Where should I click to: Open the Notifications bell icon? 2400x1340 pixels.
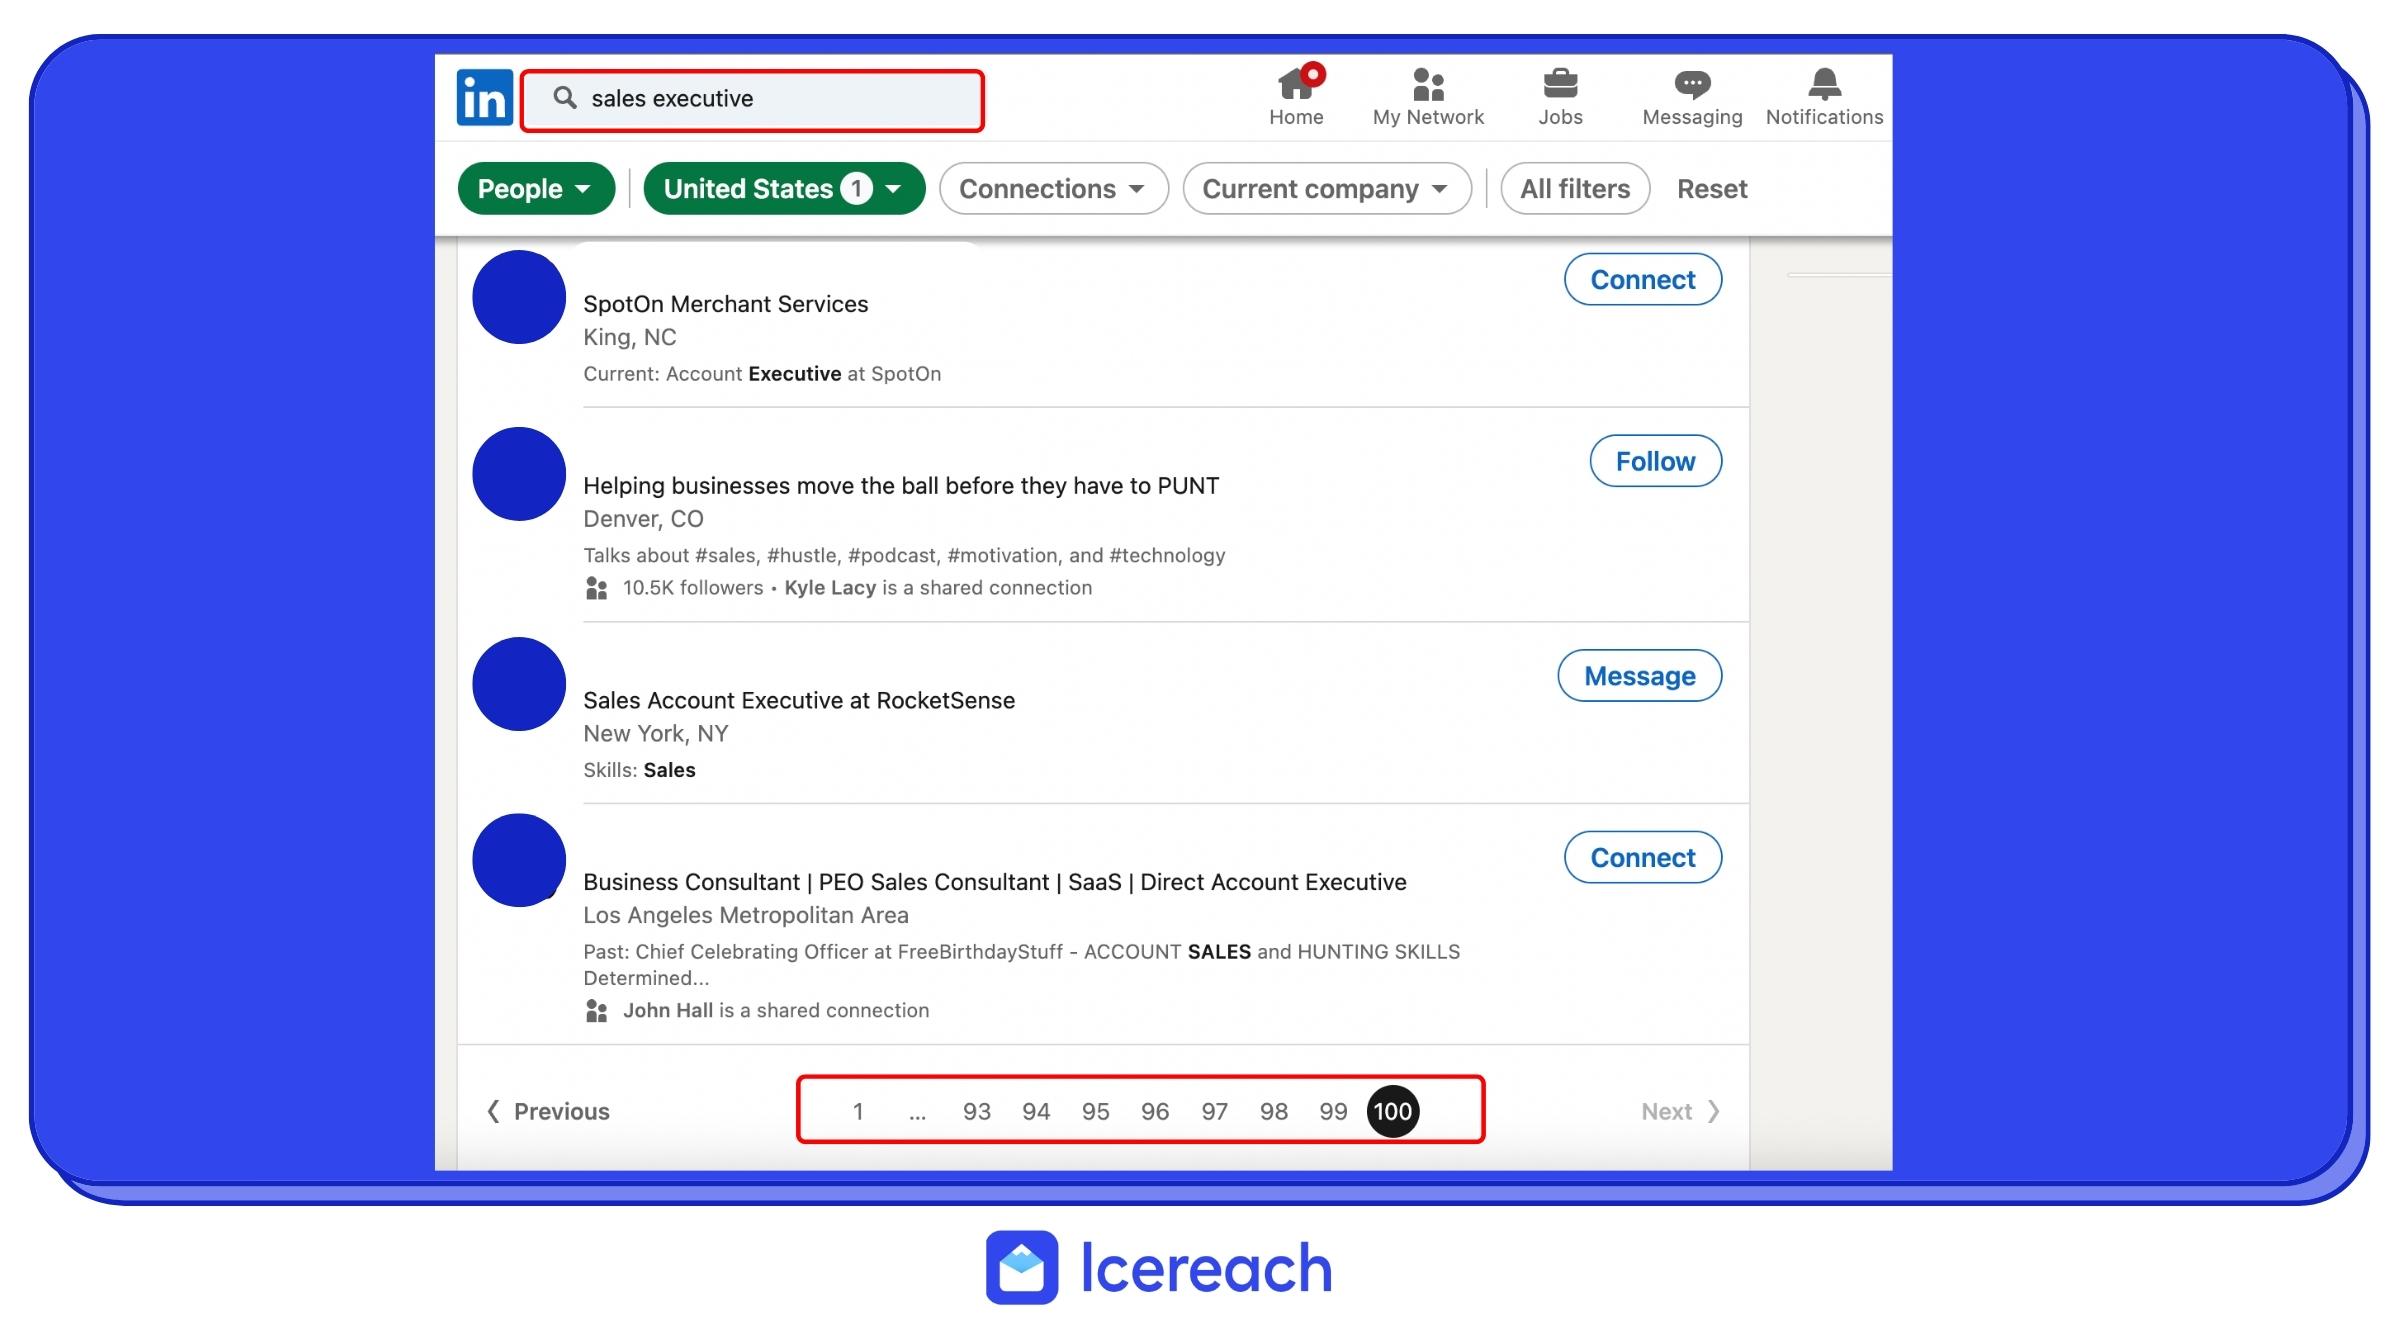1824,84
